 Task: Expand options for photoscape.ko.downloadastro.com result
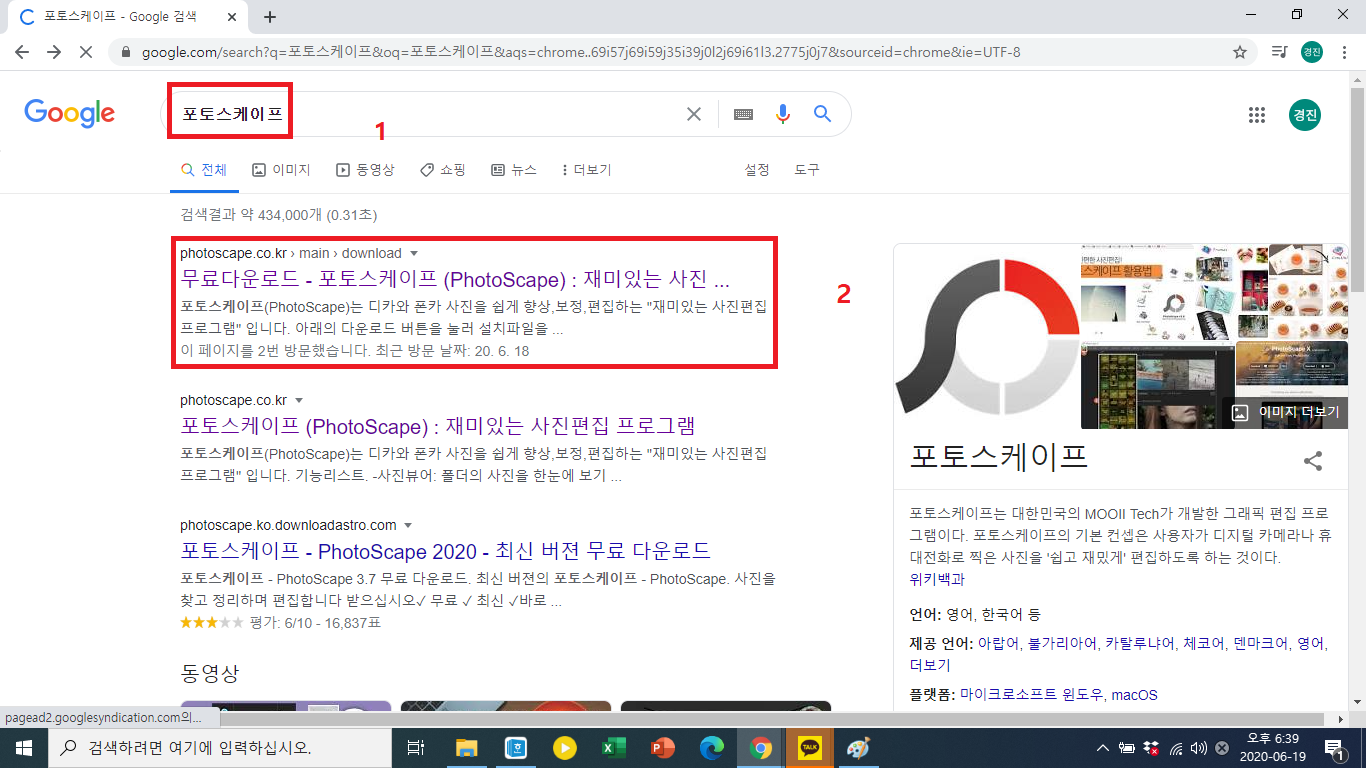[x=408, y=526]
